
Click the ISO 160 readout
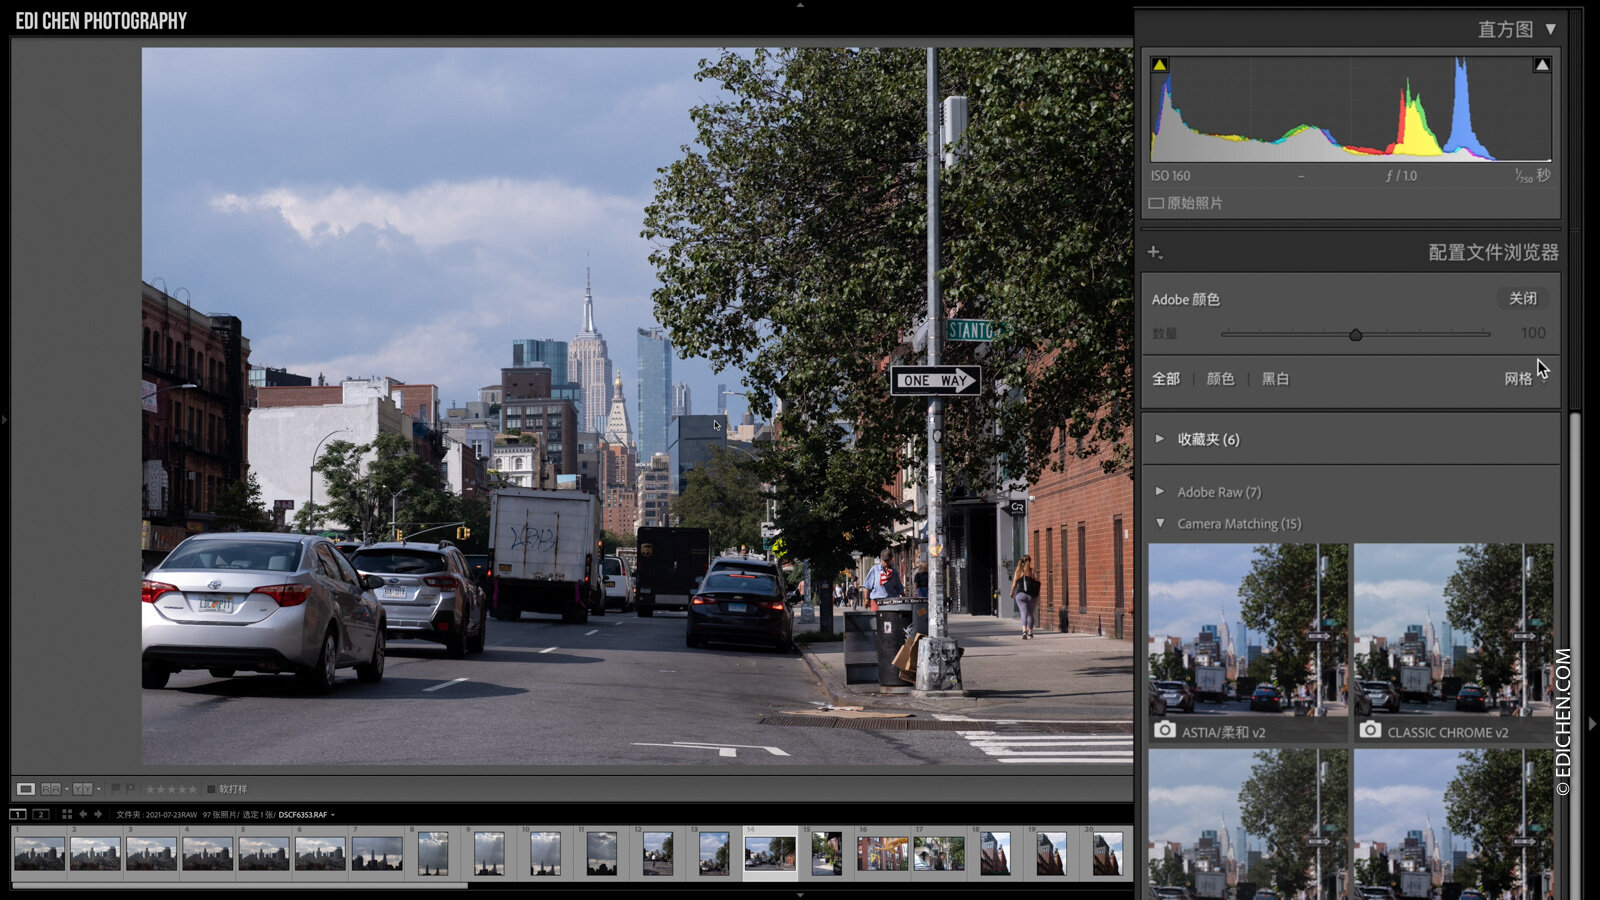pyautogui.click(x=1170, y=175)
